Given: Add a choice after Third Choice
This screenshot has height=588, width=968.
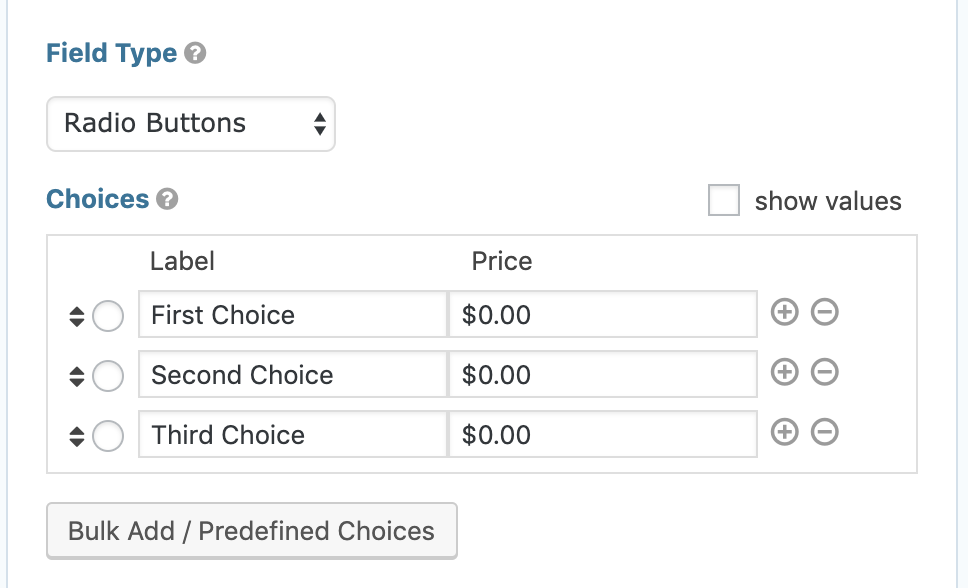Looking at the screenshot, I should (785, 432).
